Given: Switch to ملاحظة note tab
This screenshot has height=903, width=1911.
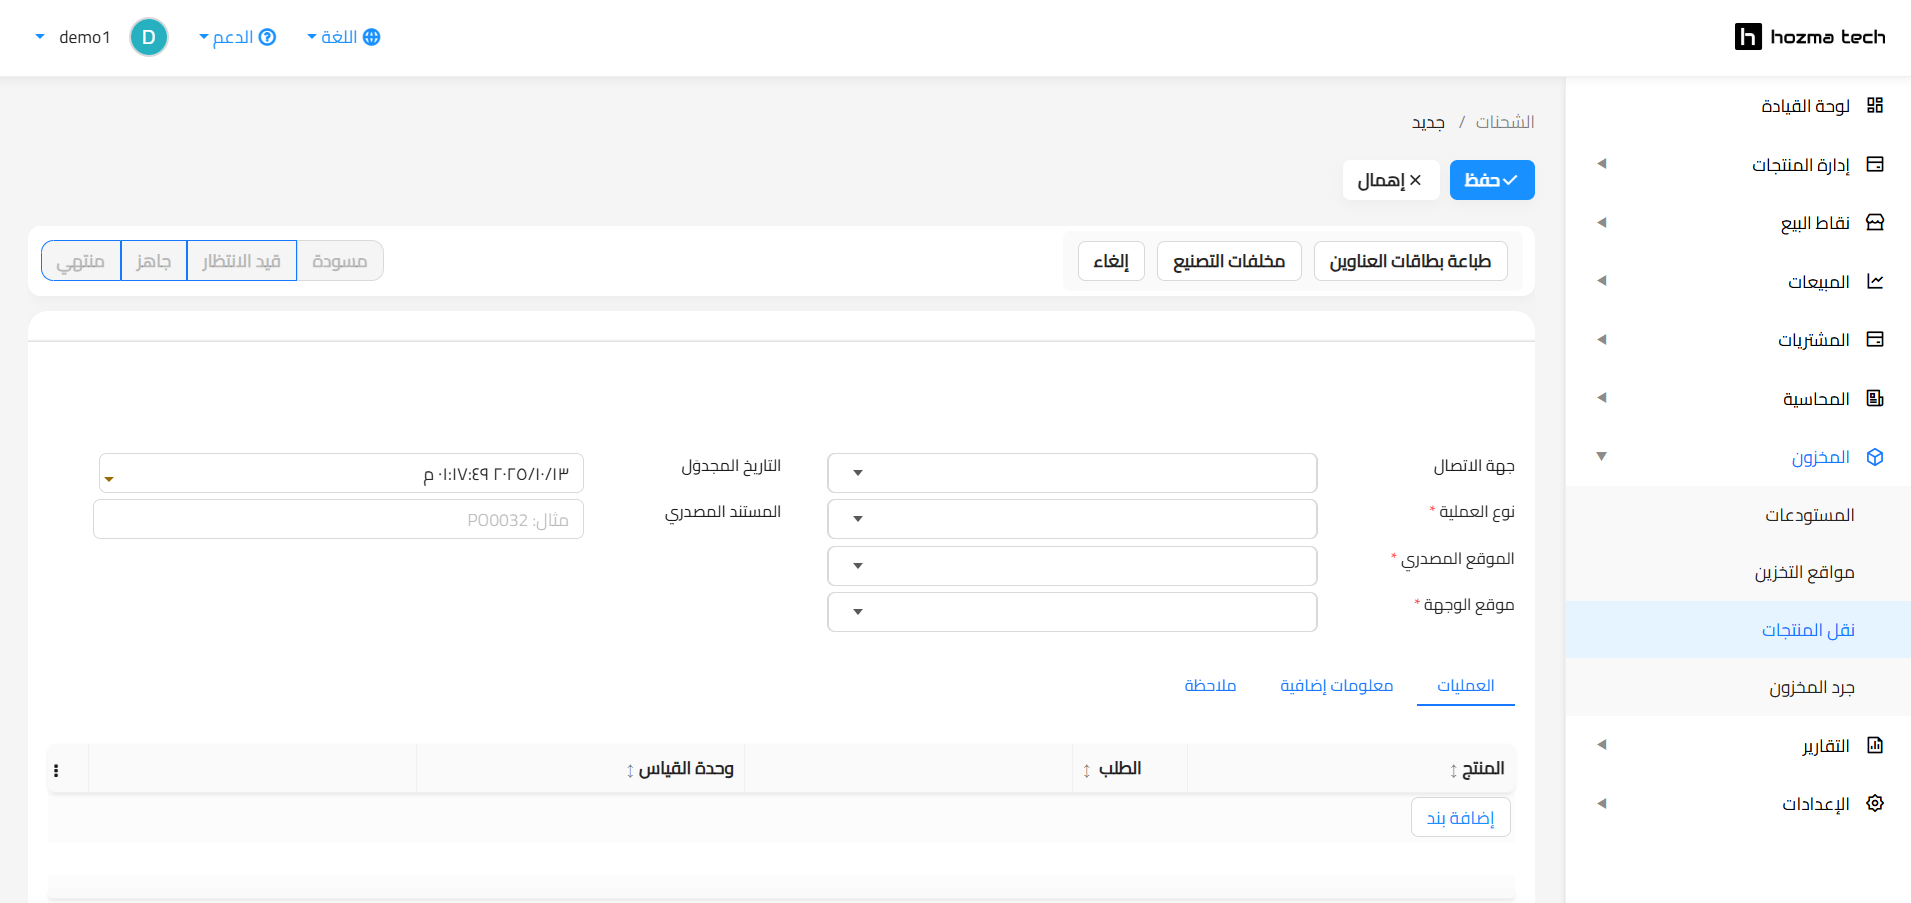Looking at the screenshot, I should coord(1210,685).
